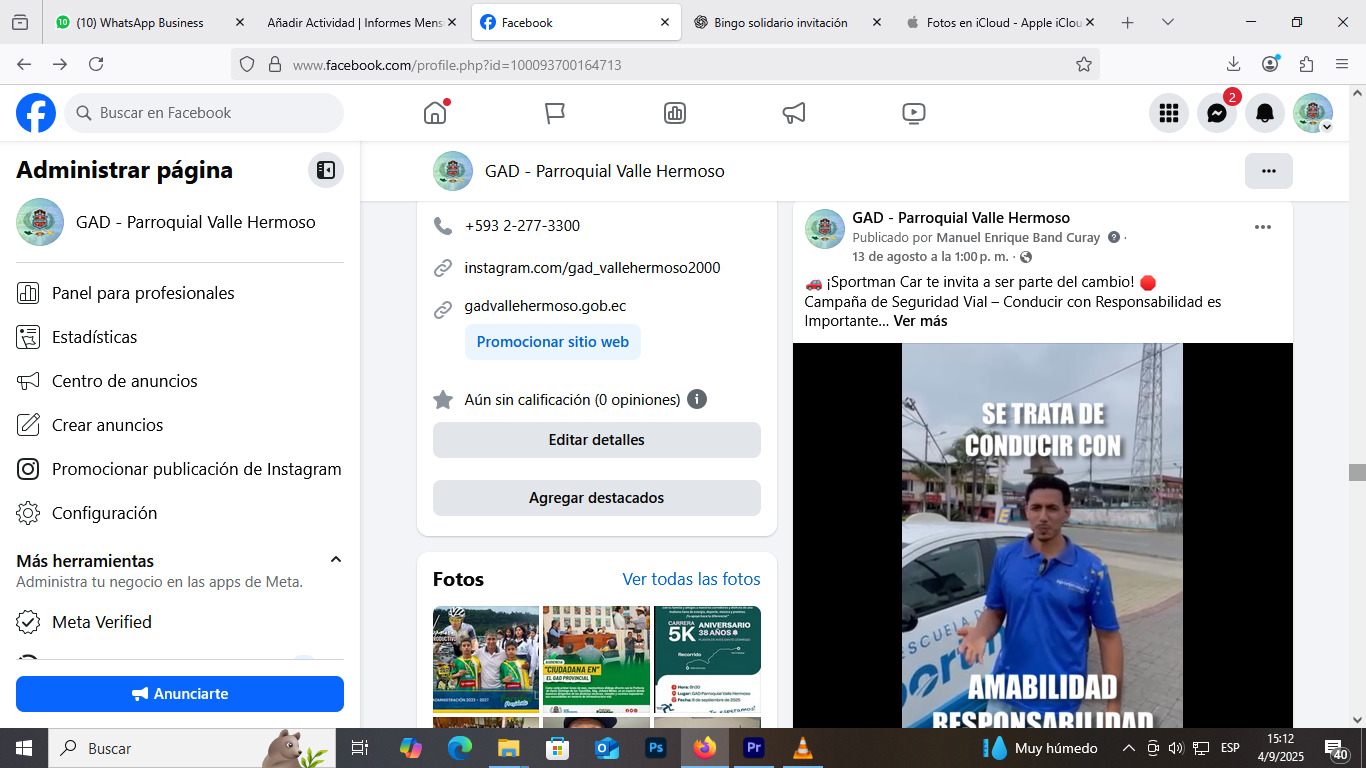
Task: Click the page vertical scrollbar thumb
Action: [1356, 473]
